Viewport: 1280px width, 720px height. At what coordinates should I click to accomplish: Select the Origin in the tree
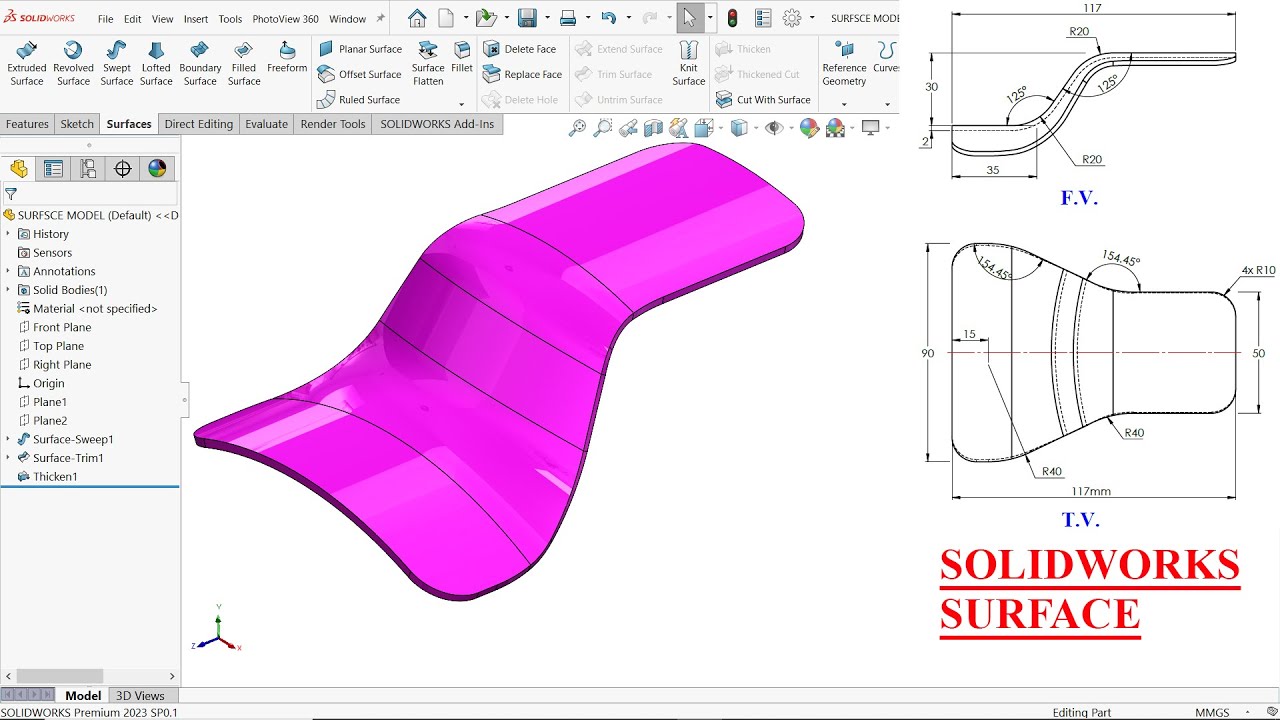41,383
